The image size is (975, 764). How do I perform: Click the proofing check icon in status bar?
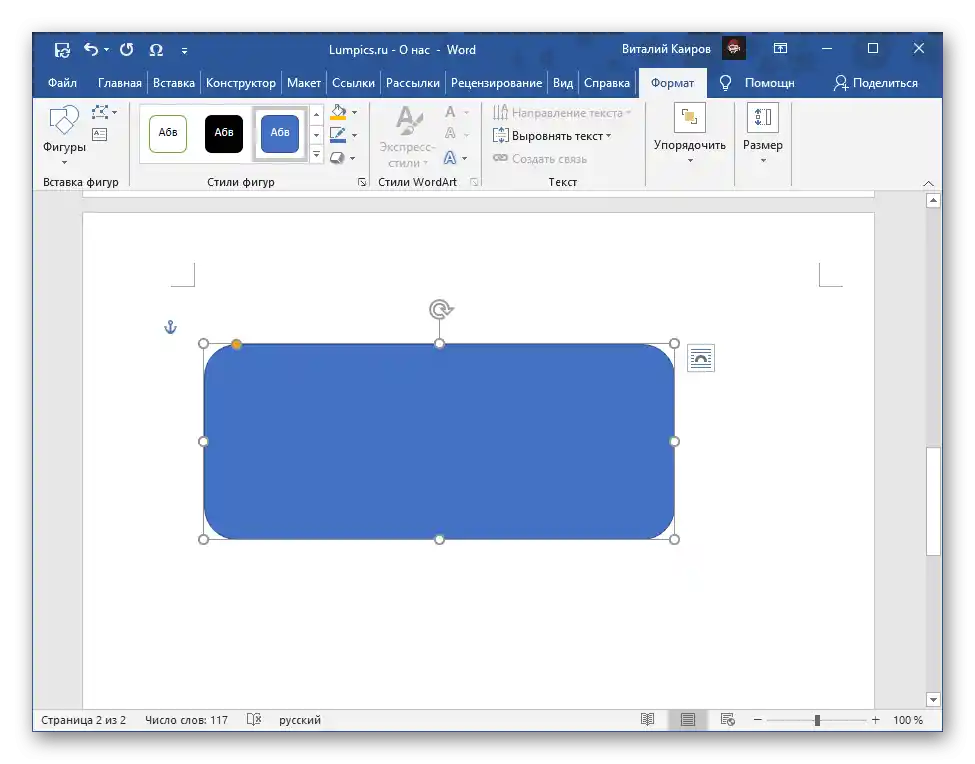(x=254, y=720)
